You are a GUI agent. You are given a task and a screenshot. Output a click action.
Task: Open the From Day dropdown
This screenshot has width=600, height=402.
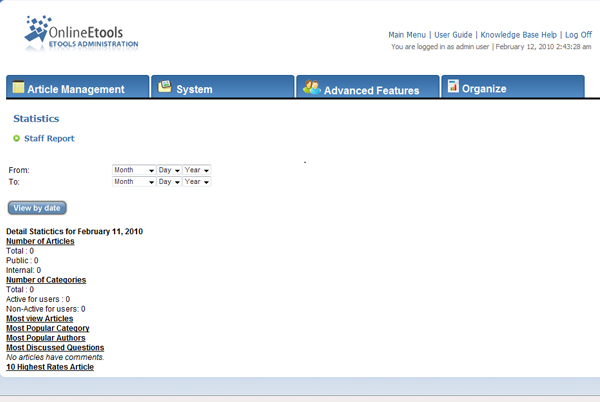(x=168, y=170)
